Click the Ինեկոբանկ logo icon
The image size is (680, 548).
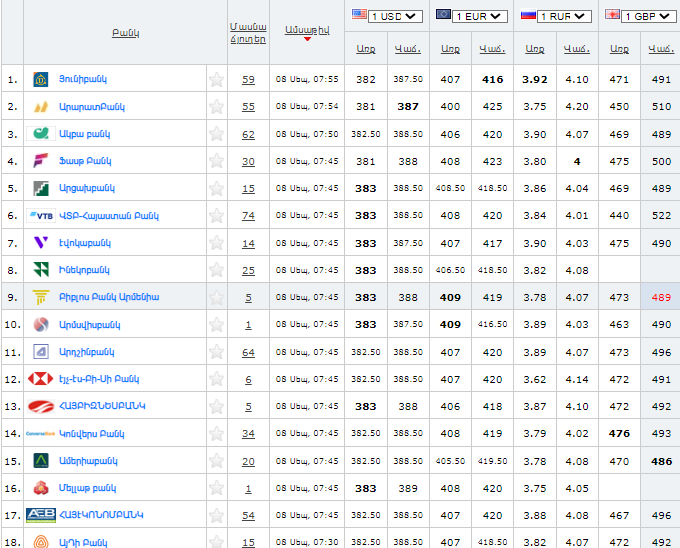pos(41,270)
